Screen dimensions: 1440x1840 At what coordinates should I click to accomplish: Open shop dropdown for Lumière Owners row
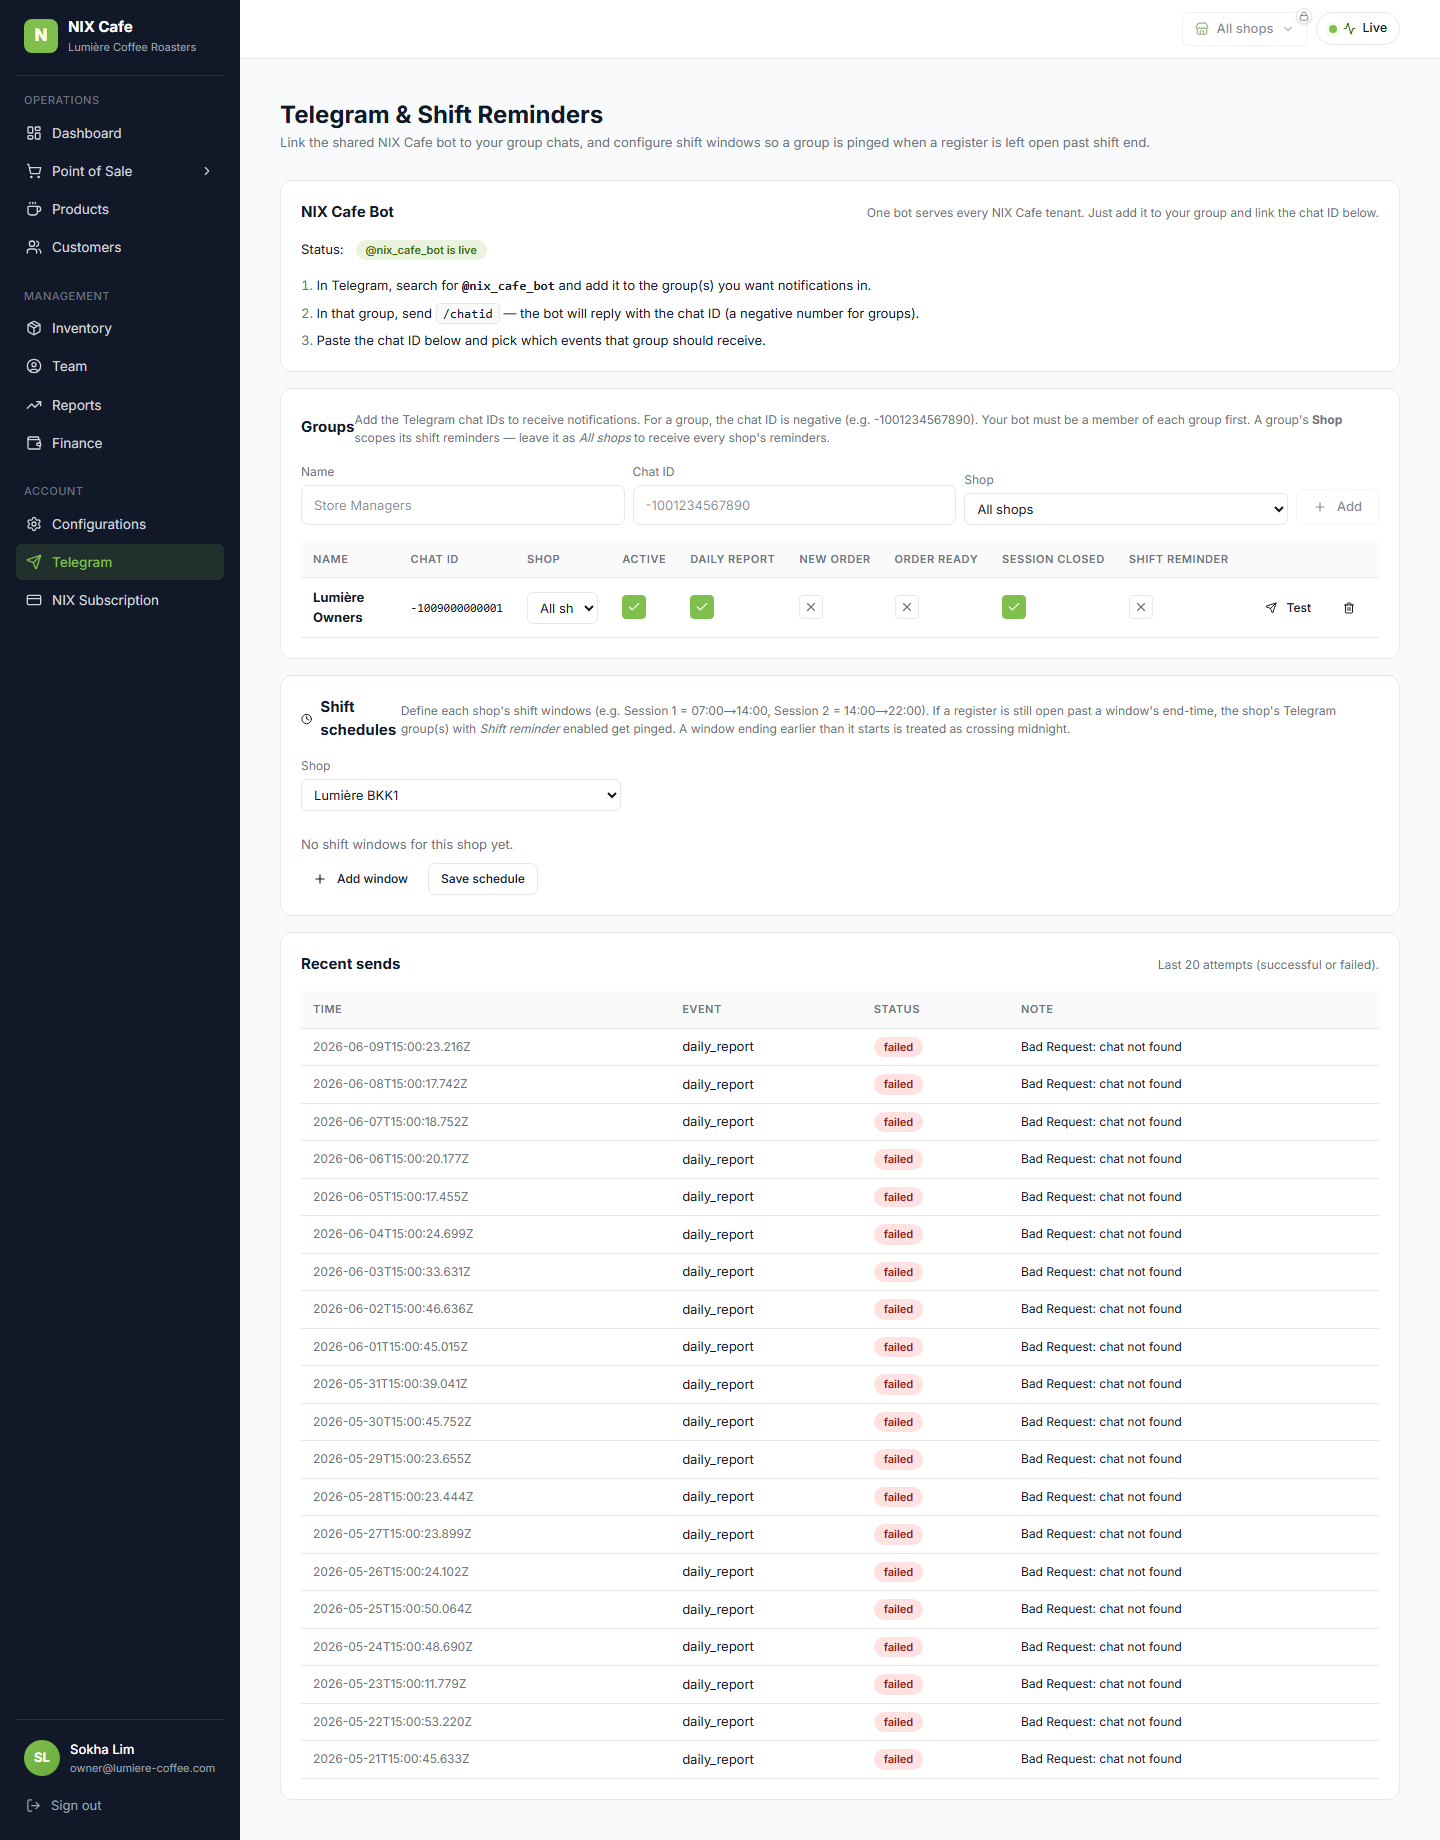563,608
